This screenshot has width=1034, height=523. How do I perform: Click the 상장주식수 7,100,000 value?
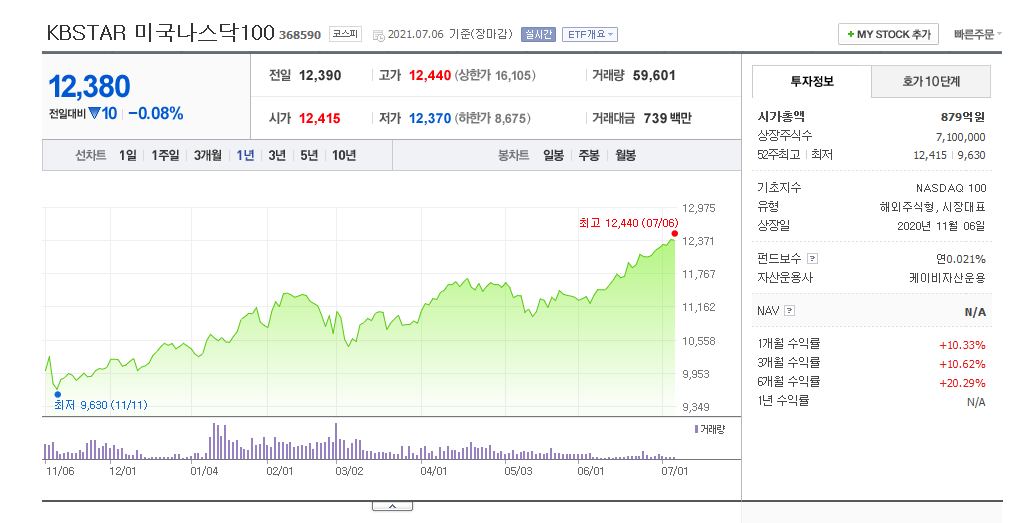pyautogui.click(x=960, y=137)
